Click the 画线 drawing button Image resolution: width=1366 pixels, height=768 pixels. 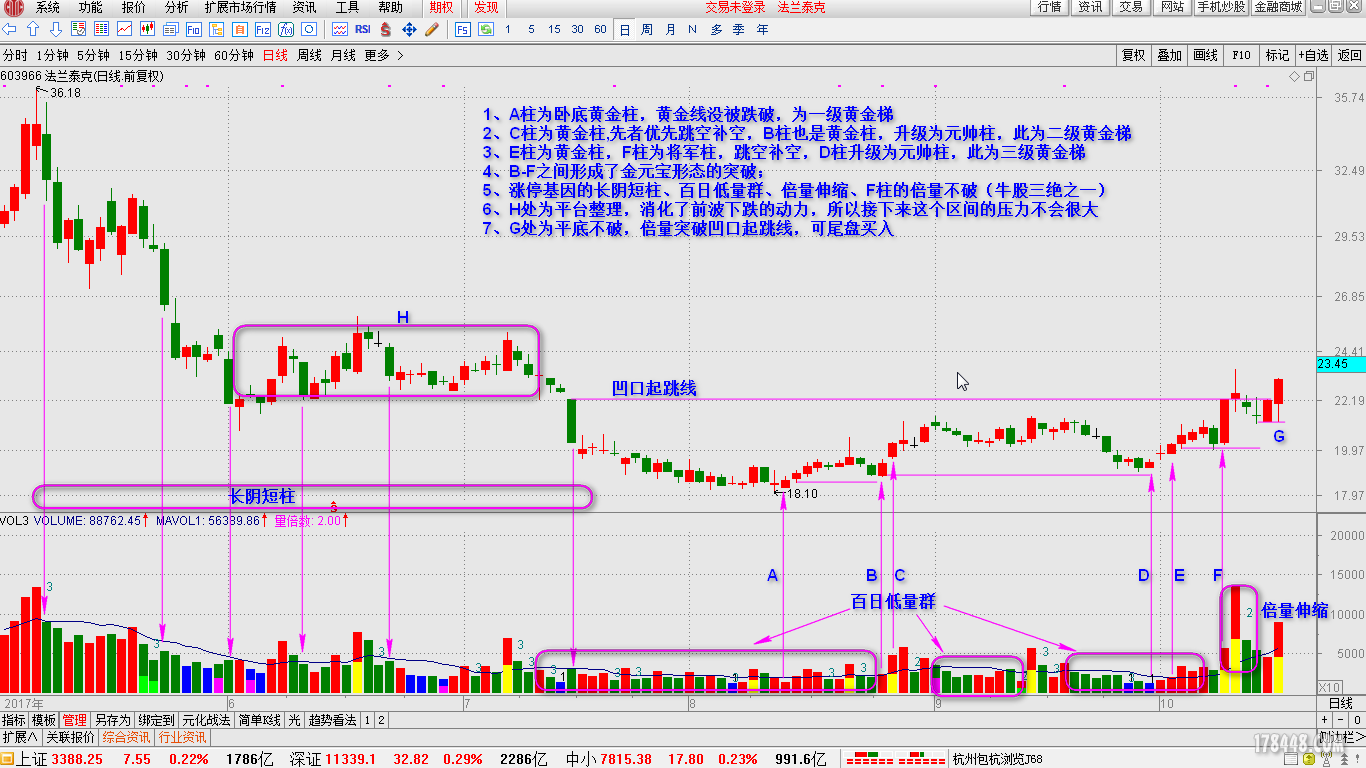[1205, 56]
